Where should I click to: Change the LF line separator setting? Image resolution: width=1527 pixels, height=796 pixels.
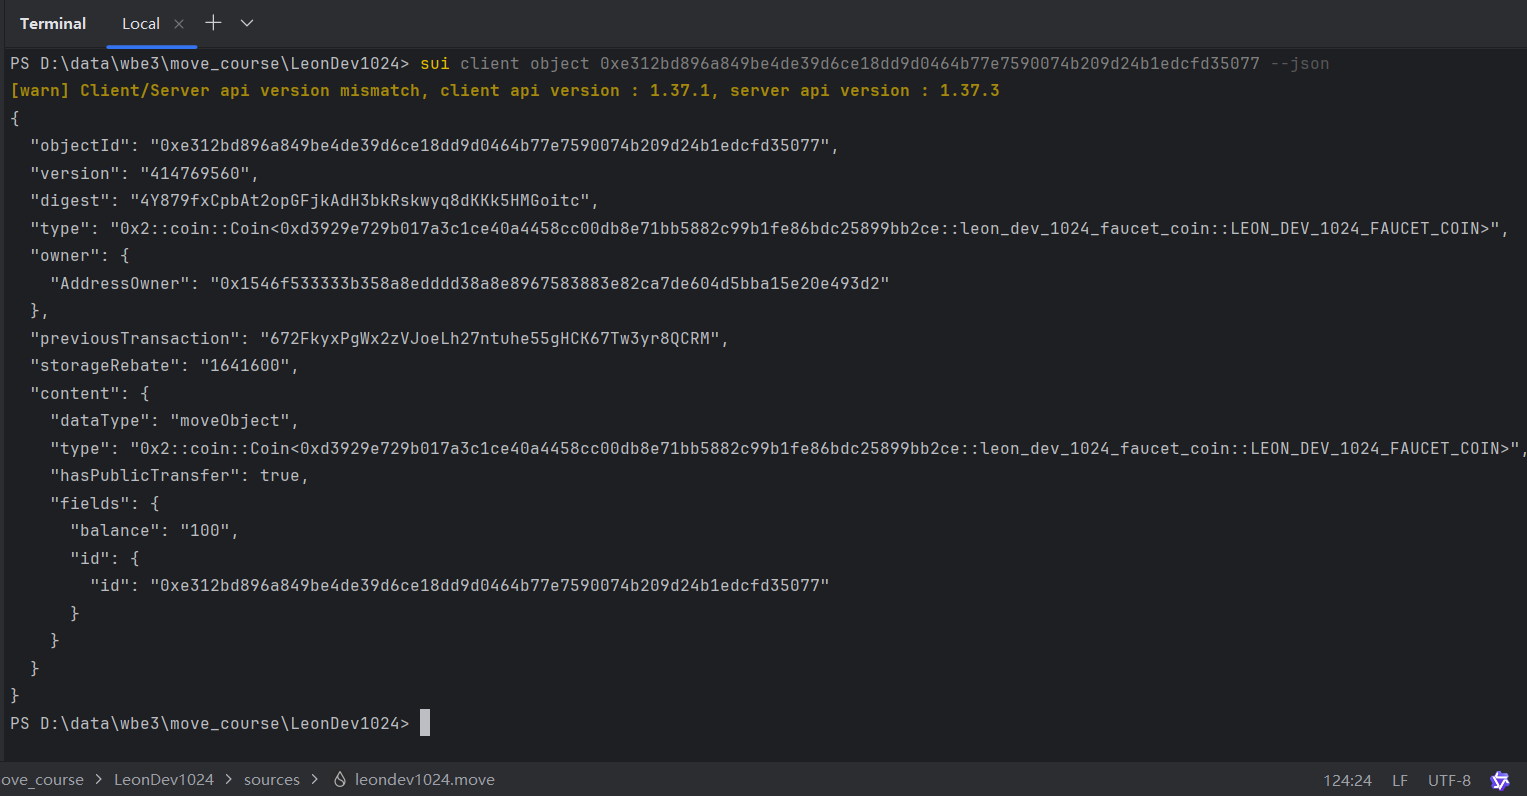[x=1400, y=781]
